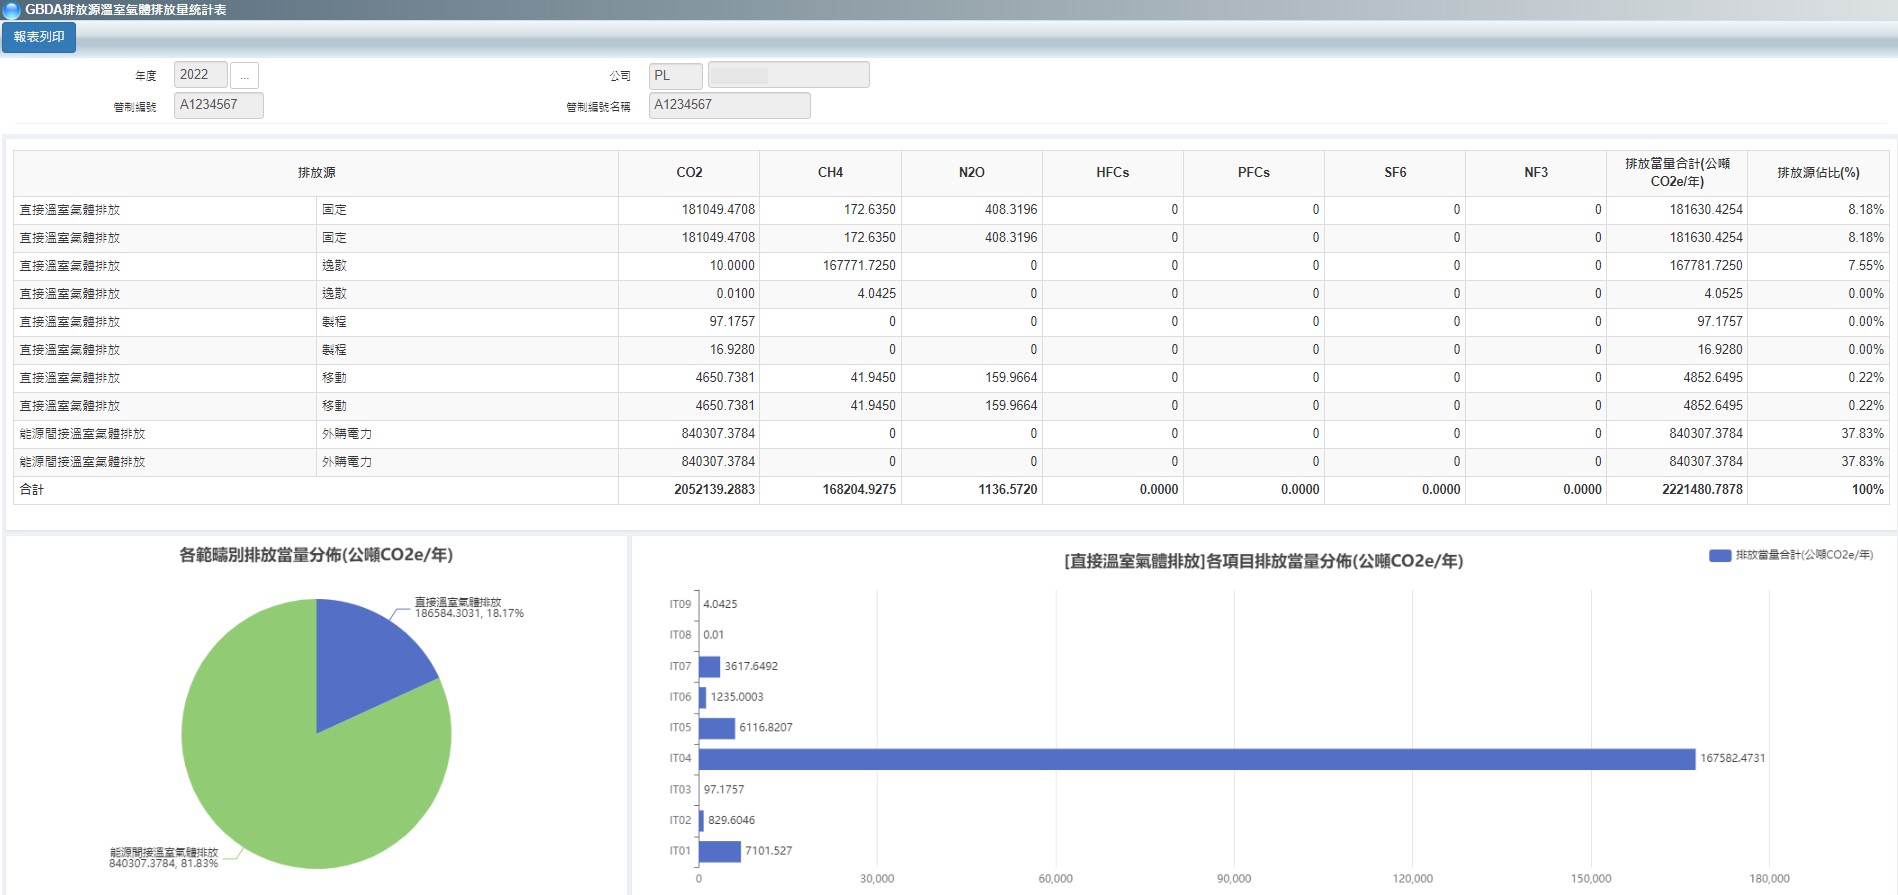The height and width of the screenshot is (895, 1898).
Task: Select the grand total 2221480.7878
Action: tap(1677, 490)
